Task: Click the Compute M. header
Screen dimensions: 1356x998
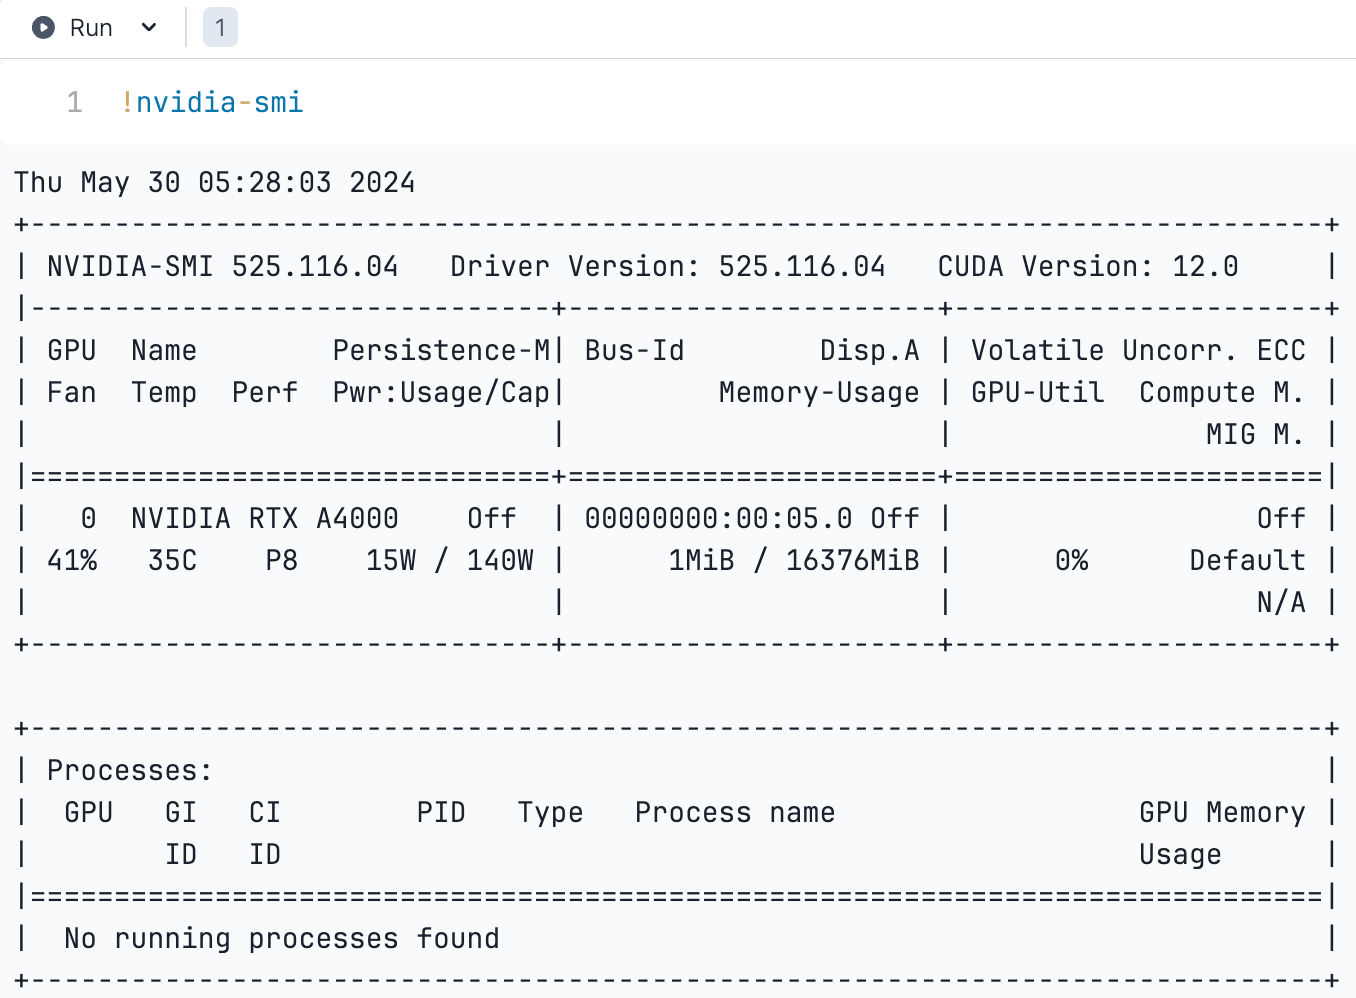Action: 1222,392
